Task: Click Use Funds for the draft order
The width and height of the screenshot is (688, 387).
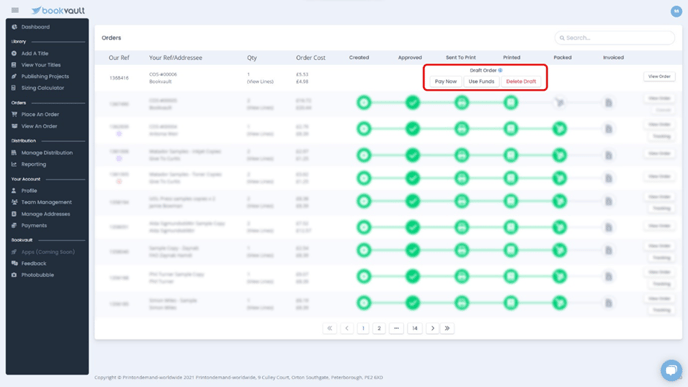Action: tap(481, 82)
